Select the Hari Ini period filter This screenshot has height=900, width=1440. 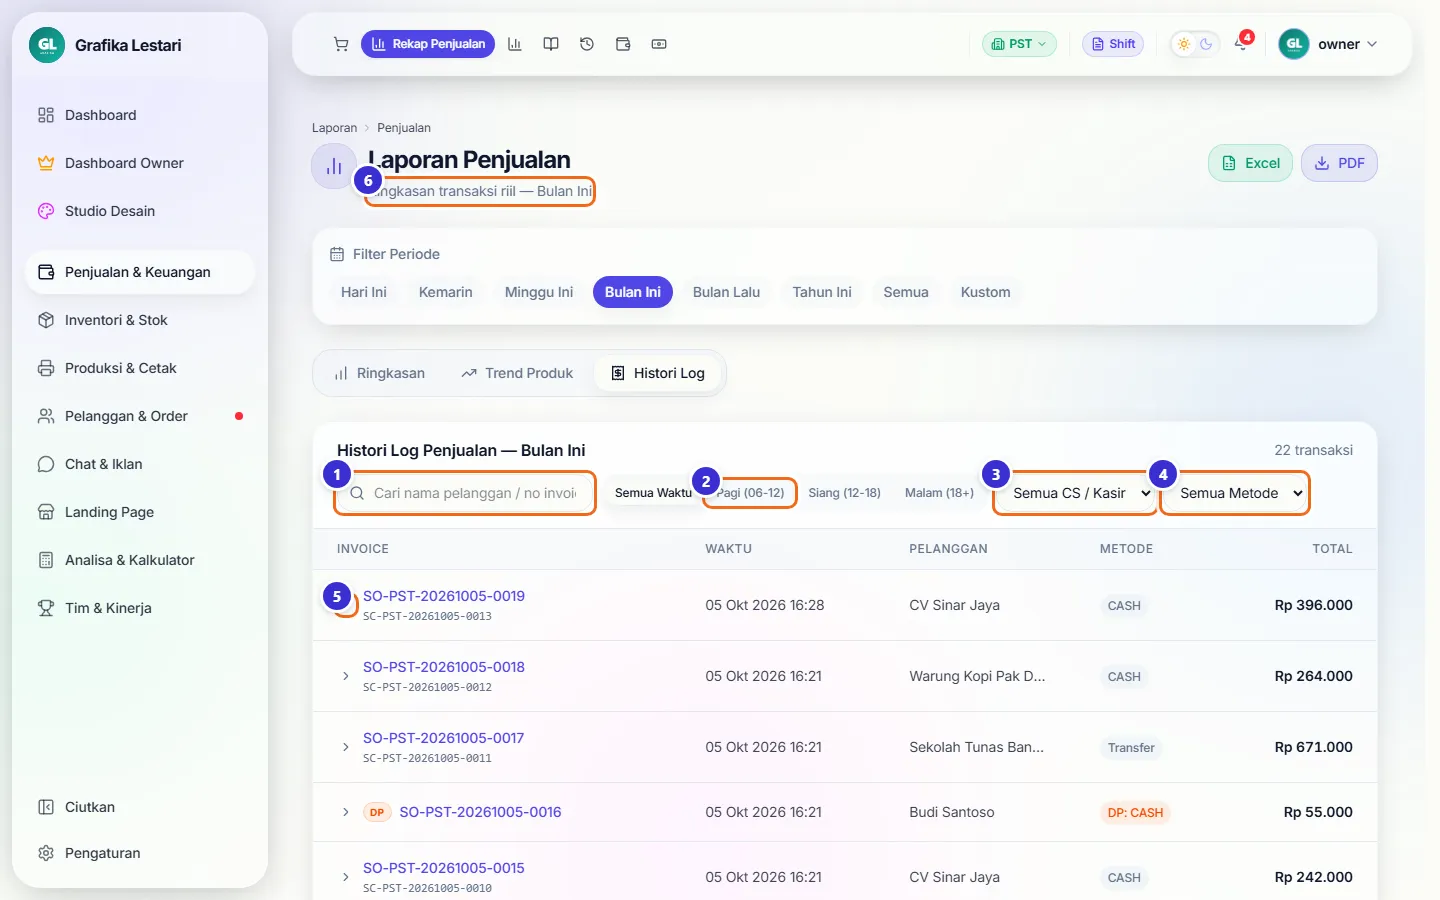pyautogui.click(x=364, y=292)
